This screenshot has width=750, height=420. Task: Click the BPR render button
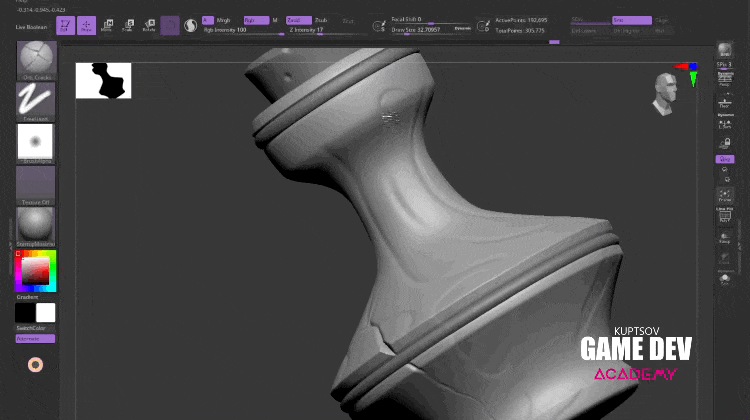click(x=725, y=50)
